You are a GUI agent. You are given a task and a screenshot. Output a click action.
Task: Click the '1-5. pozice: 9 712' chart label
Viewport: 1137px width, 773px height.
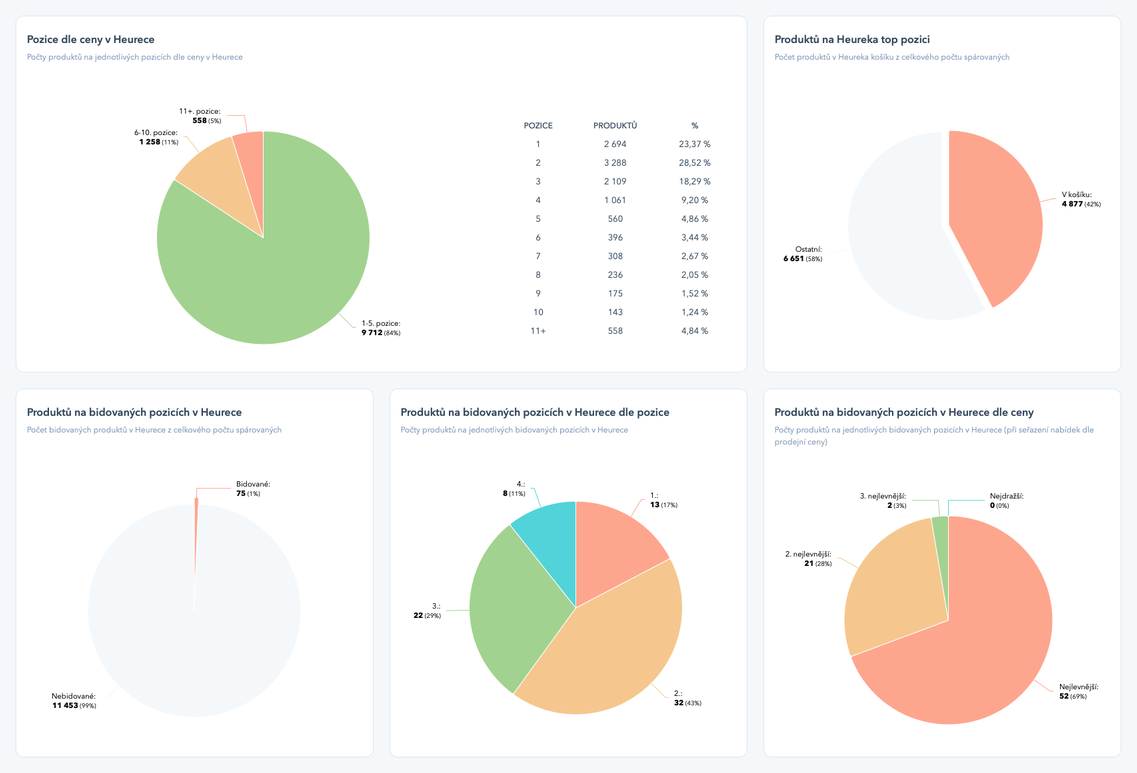point(381,328)
